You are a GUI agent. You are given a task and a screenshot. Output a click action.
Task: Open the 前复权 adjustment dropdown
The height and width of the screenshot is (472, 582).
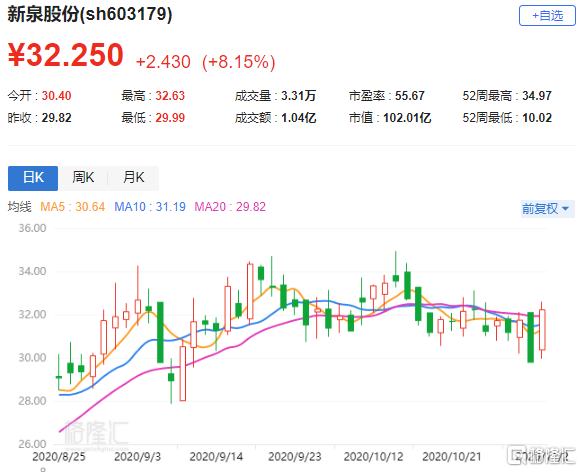coord(547,209)
